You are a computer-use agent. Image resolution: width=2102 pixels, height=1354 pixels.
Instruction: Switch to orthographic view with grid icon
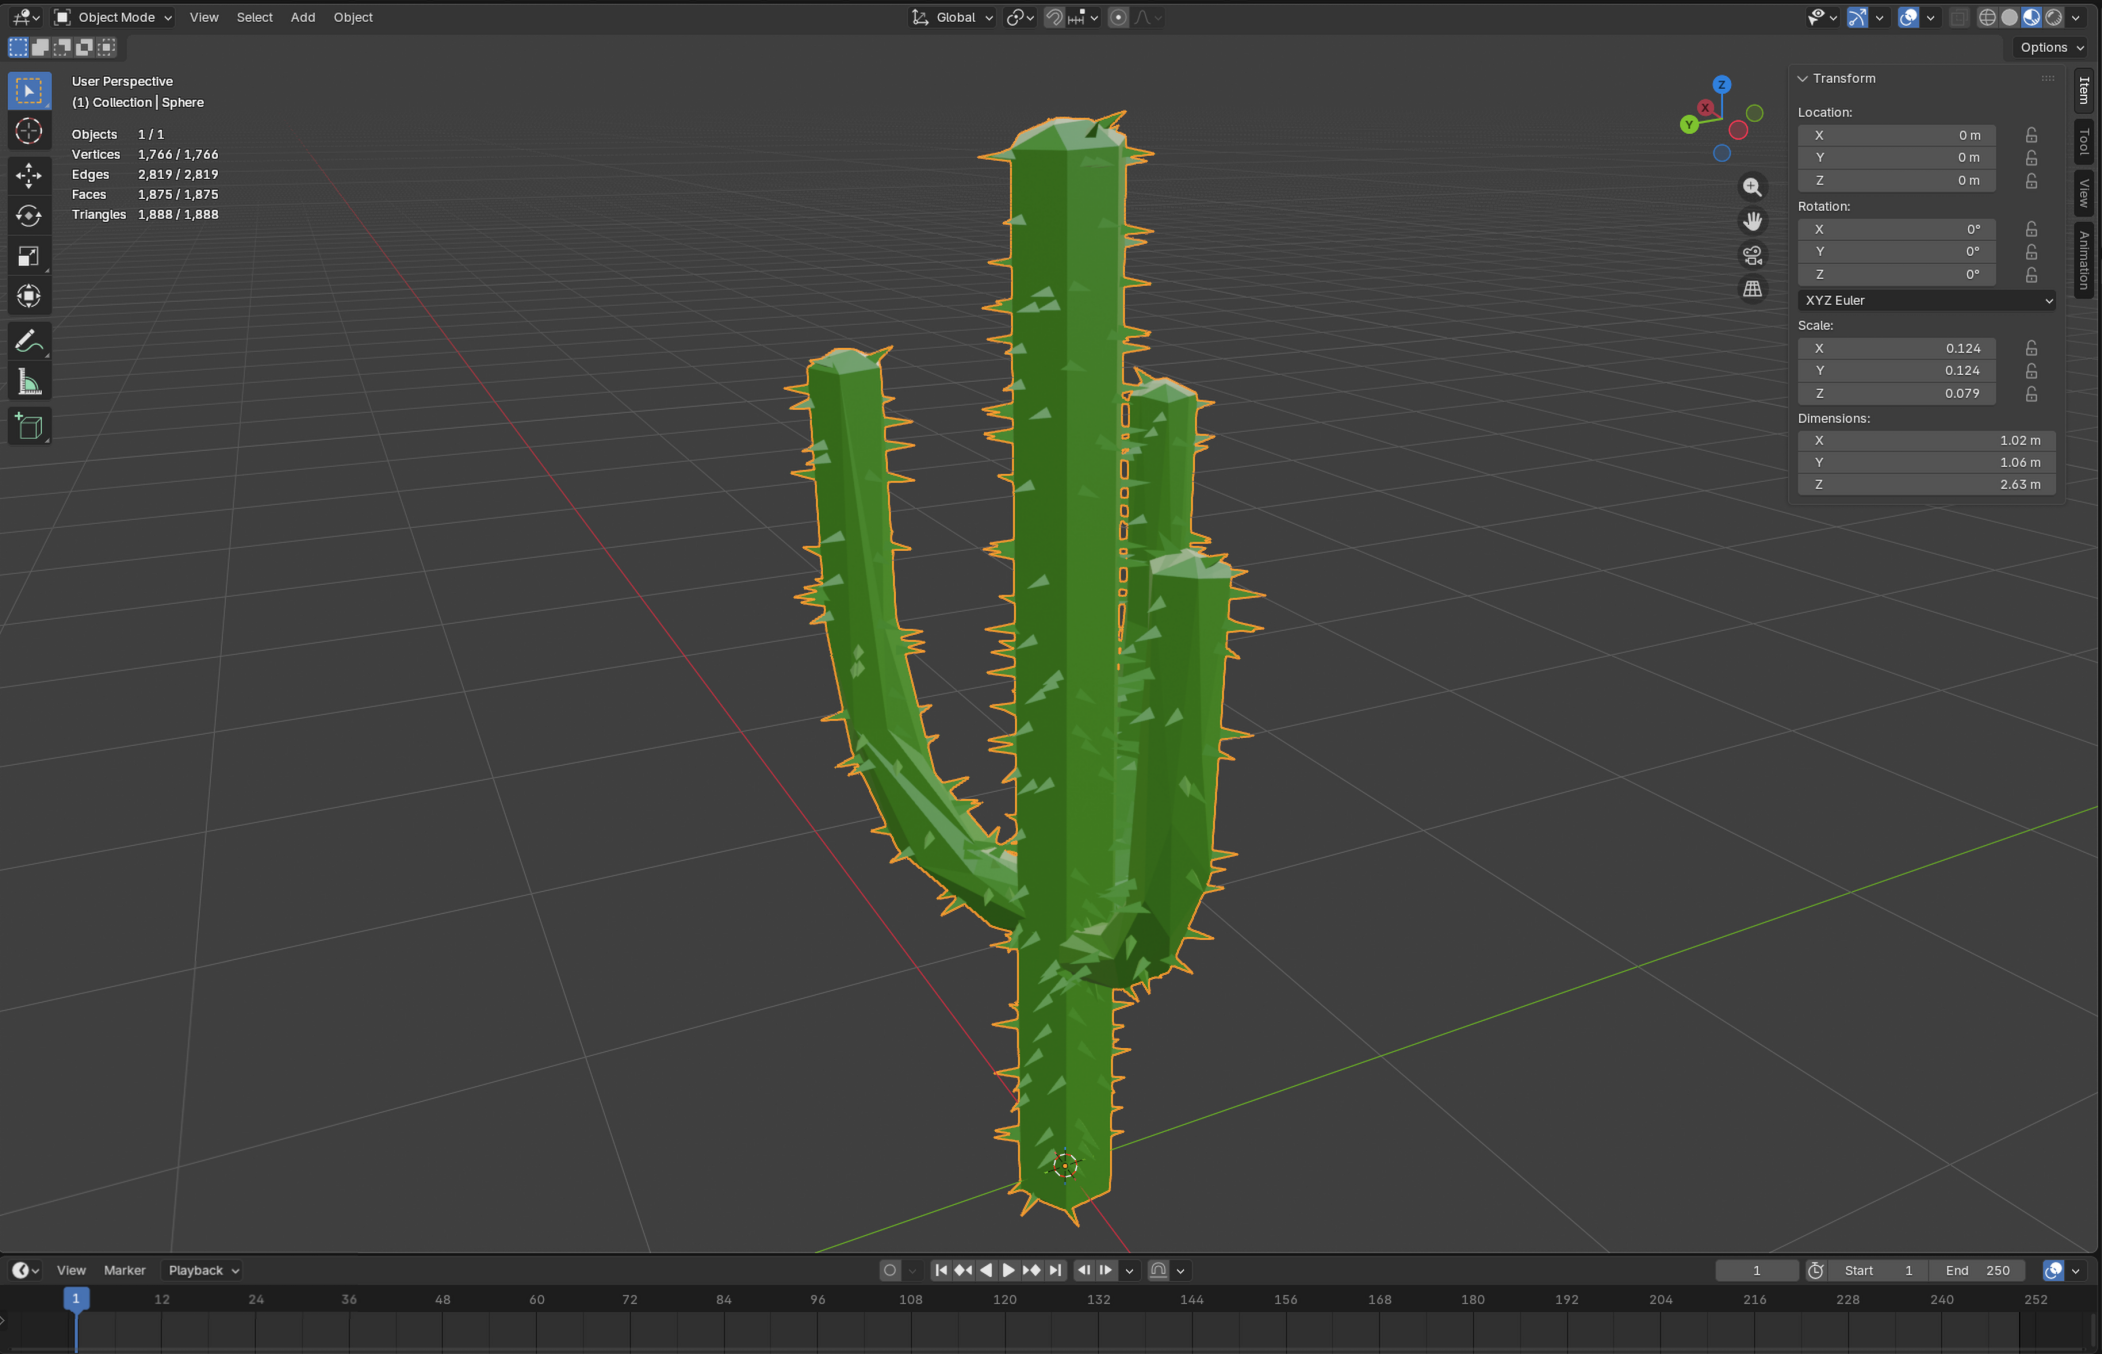click(x=1752, y=289)
